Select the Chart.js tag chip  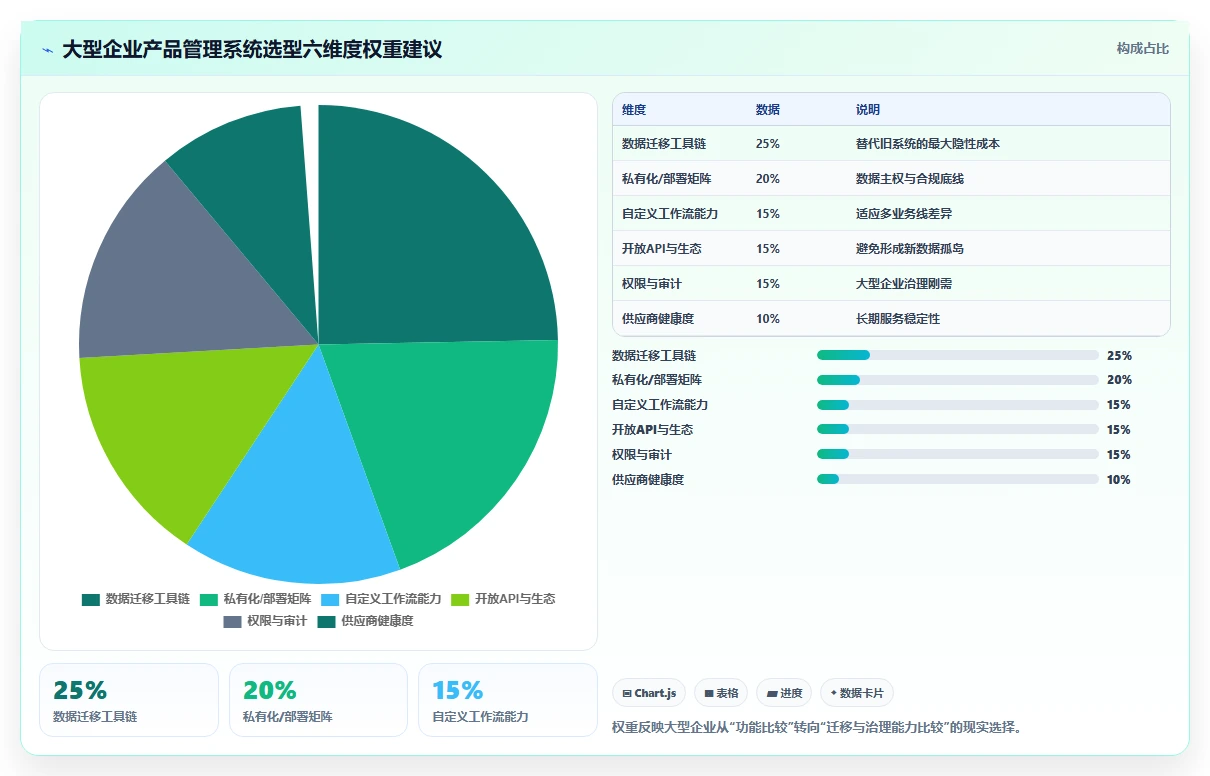tap(649, 693)
